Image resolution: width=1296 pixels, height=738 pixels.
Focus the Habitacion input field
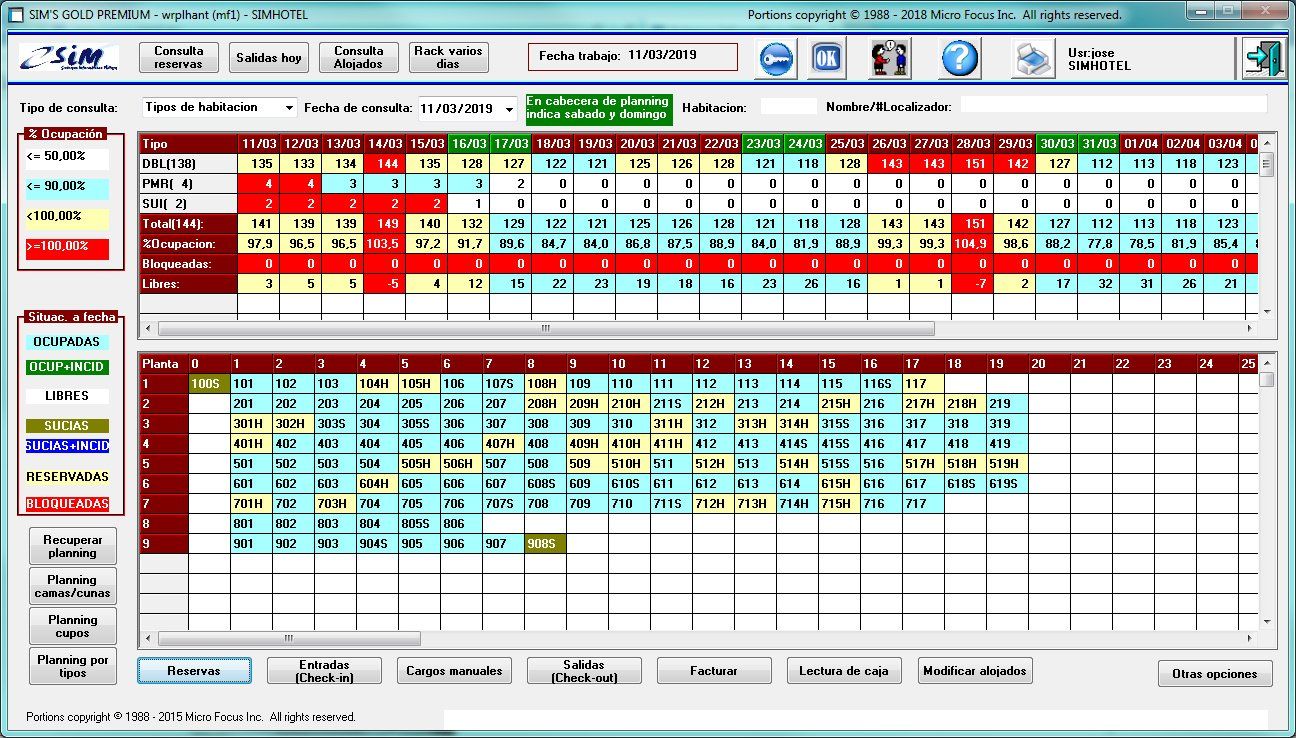(789, 106)
